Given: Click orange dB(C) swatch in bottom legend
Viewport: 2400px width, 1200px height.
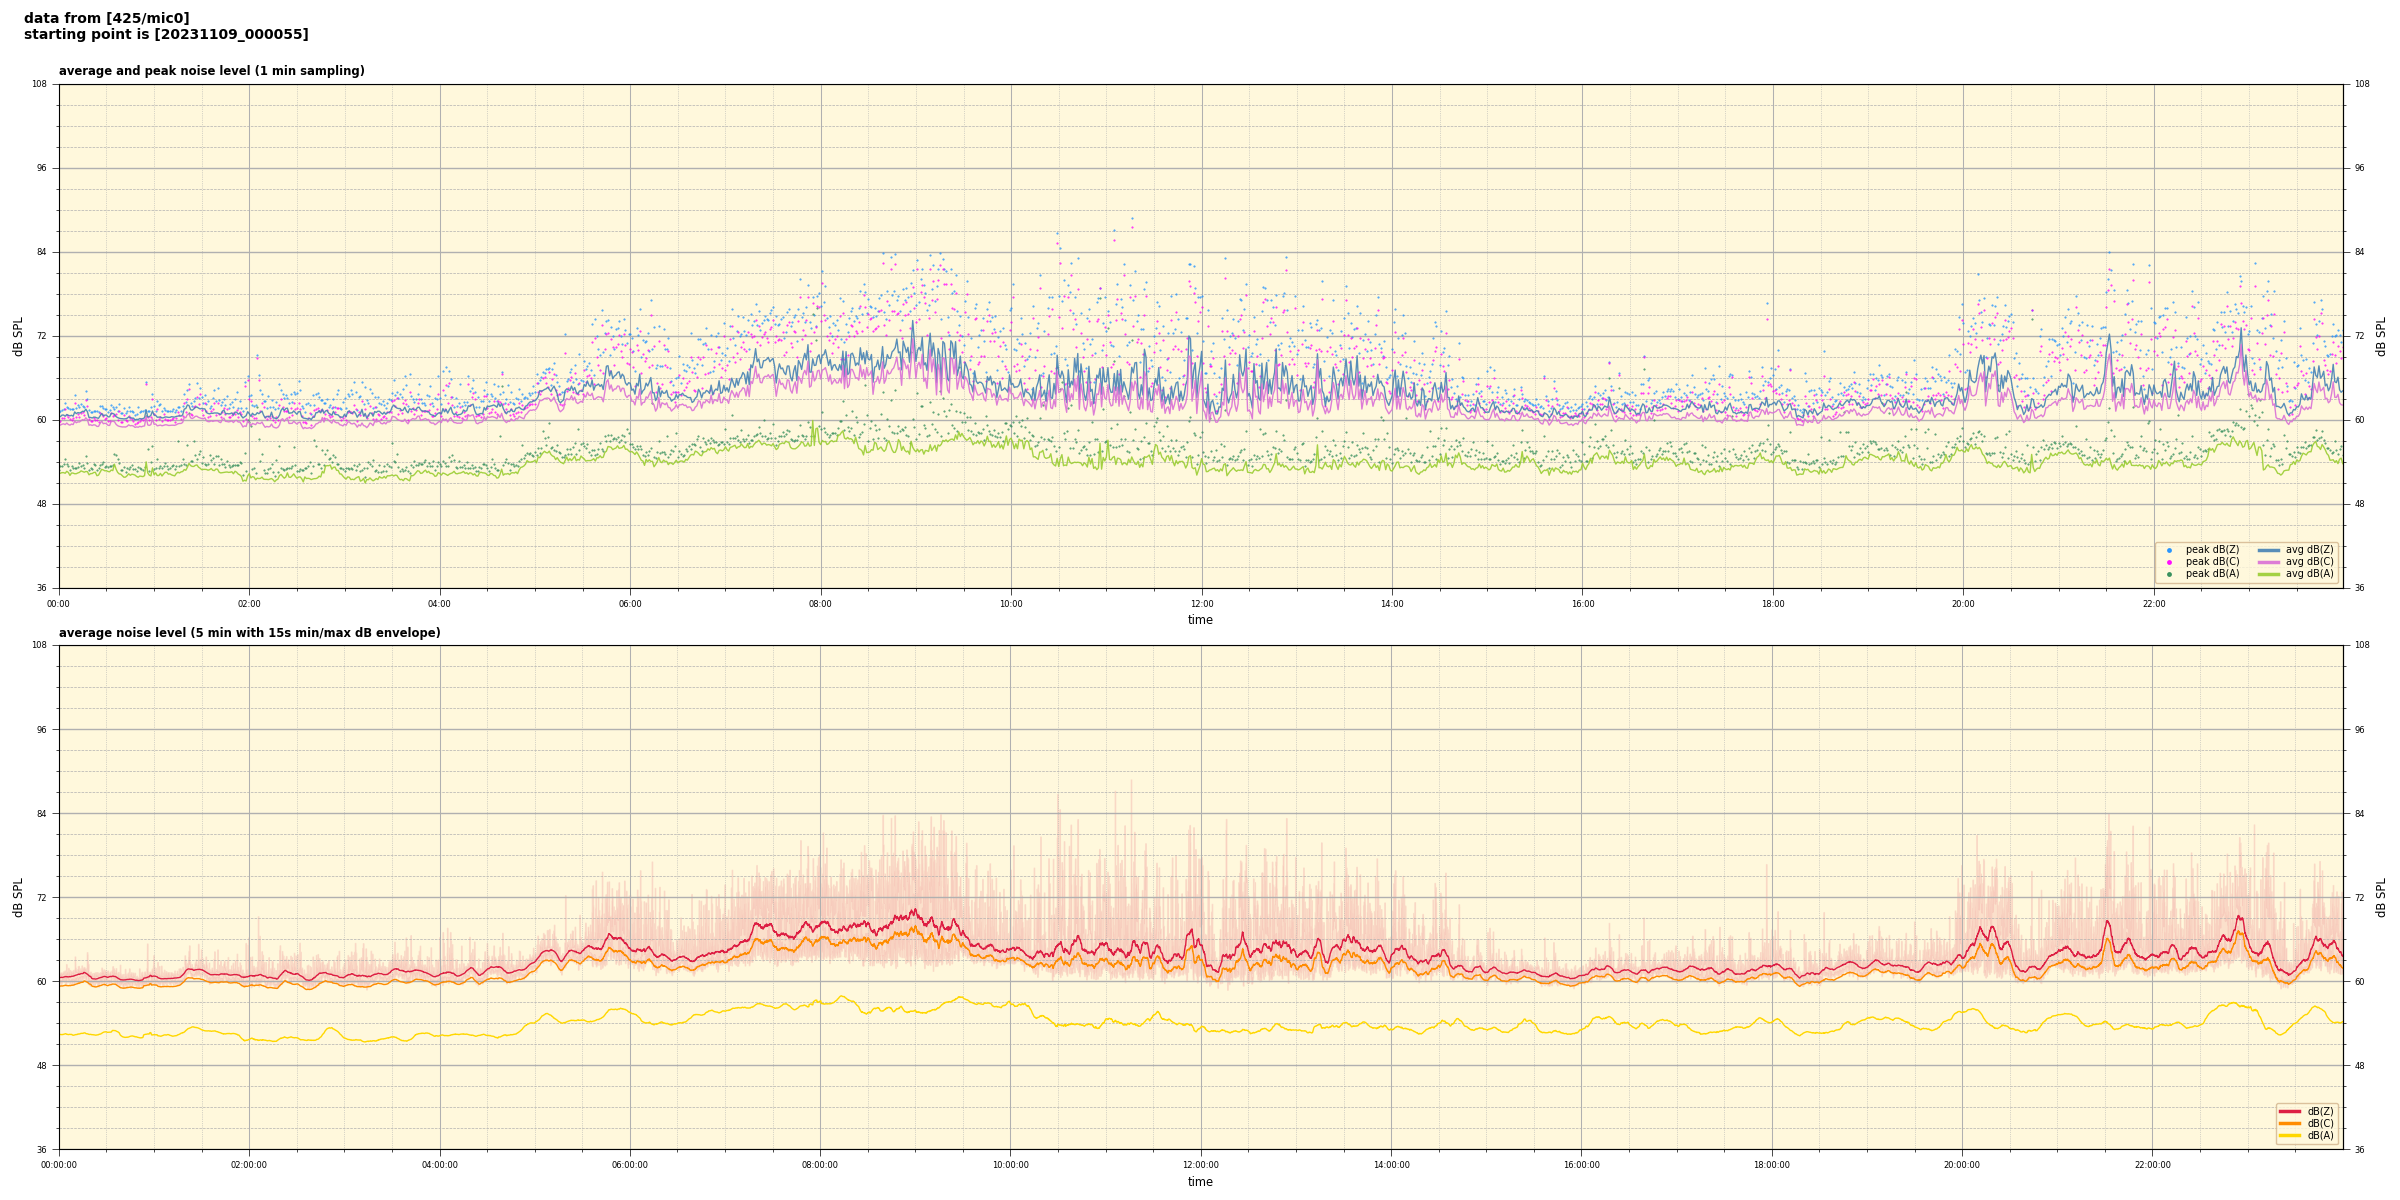Looking at the screenshot, I should click(x=2290, y=1123).
